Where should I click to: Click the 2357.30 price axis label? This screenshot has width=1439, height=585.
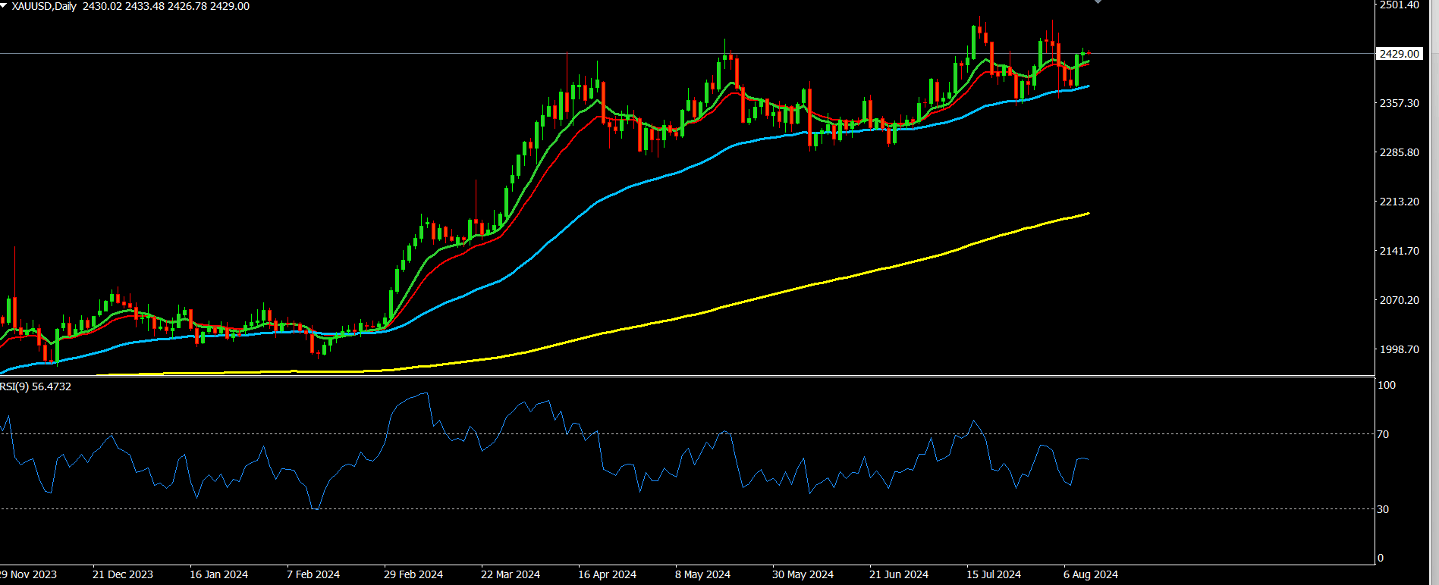pos(1399,103)
